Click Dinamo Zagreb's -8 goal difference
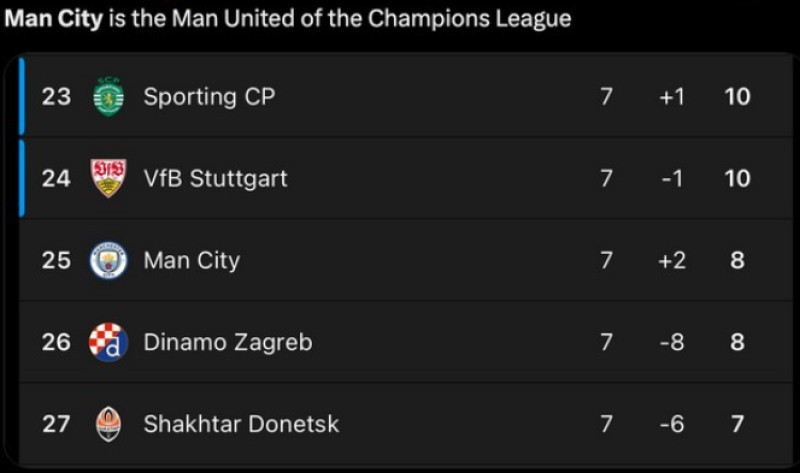This screenshot has width=800, height=473. coord(672,342)
